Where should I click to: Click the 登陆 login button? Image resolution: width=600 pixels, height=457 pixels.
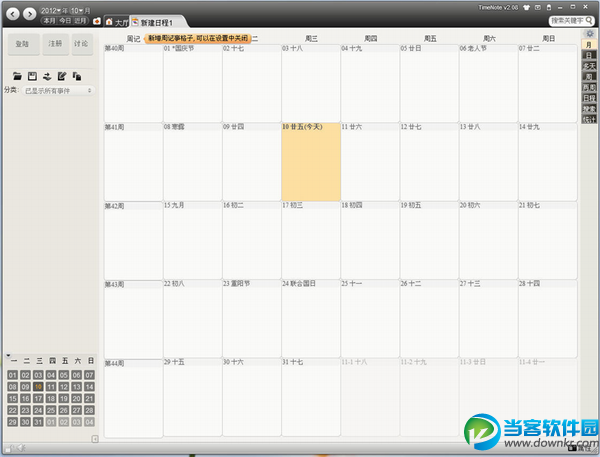coord(24,44)
